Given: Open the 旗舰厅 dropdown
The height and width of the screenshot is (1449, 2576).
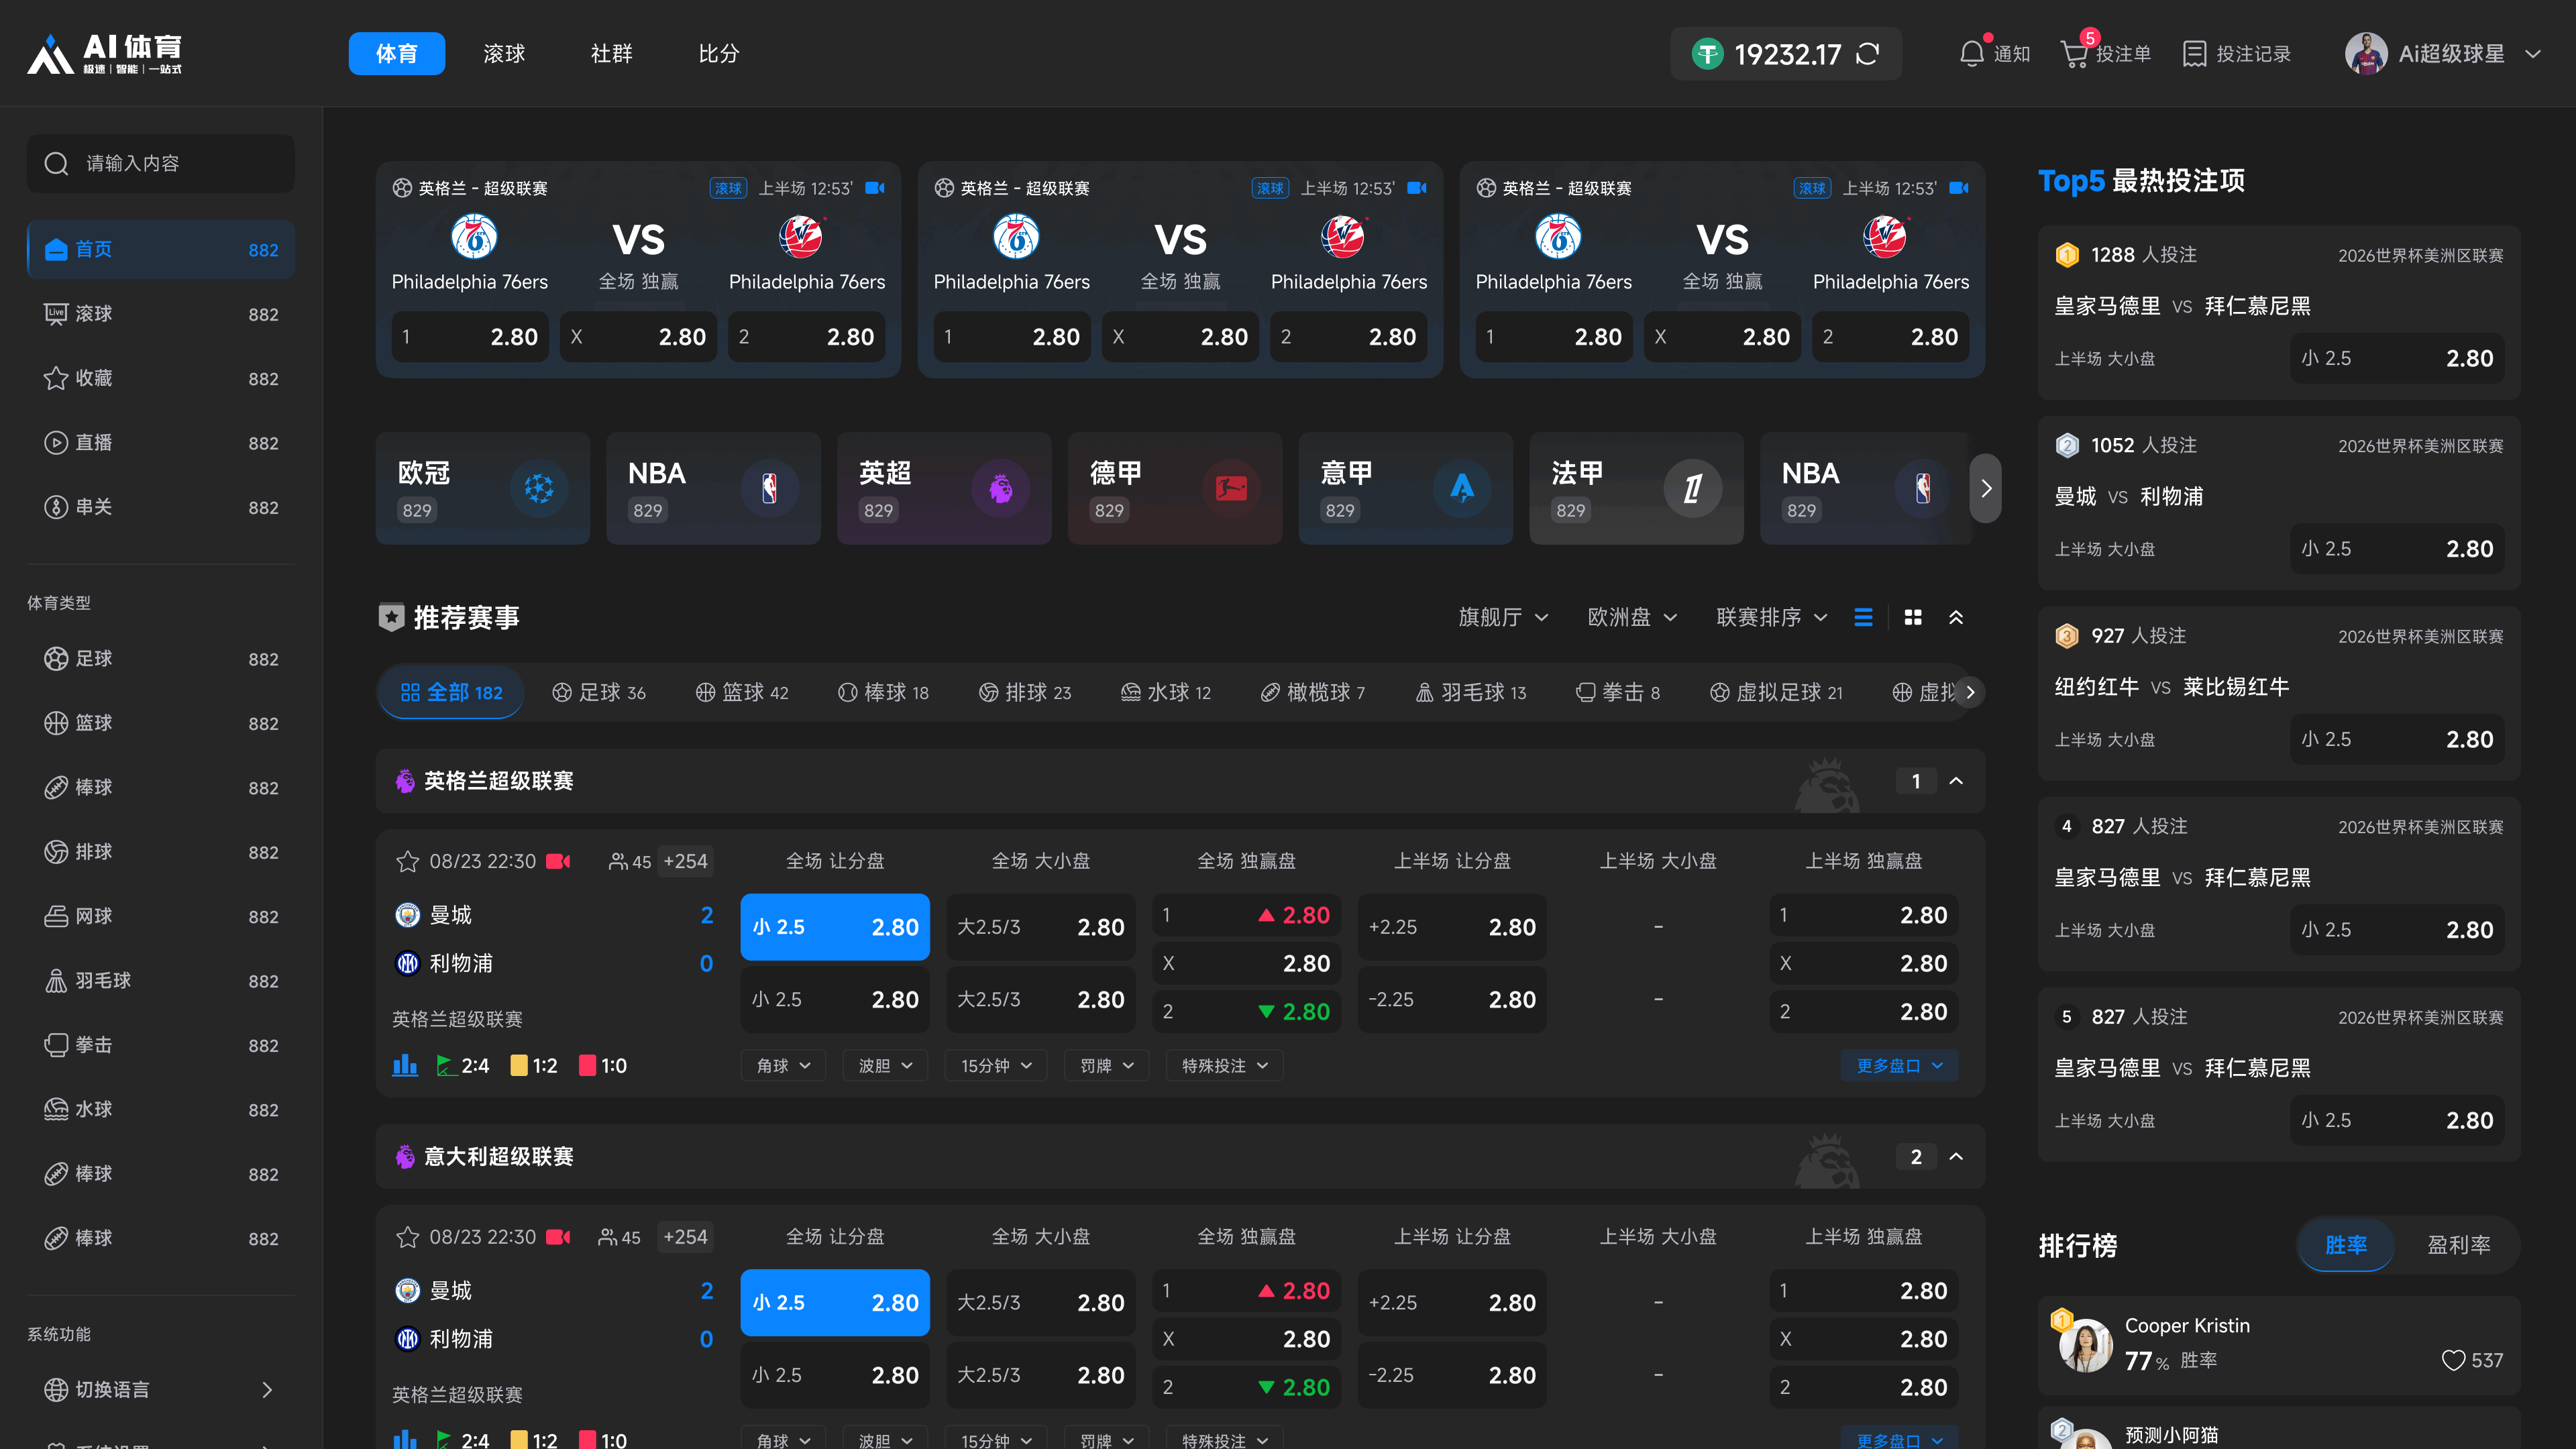Looking at the screenshot, I should [x=1503, y=618].
